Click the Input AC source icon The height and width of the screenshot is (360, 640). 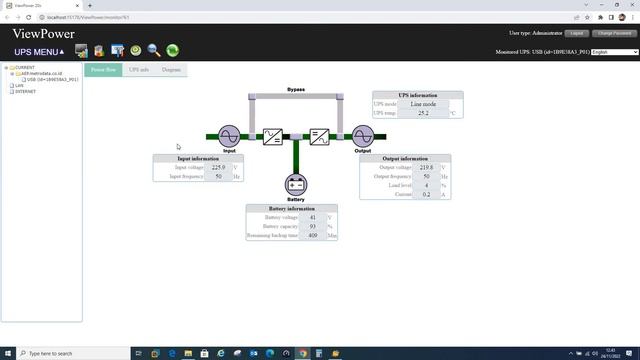tap(229, 136)
